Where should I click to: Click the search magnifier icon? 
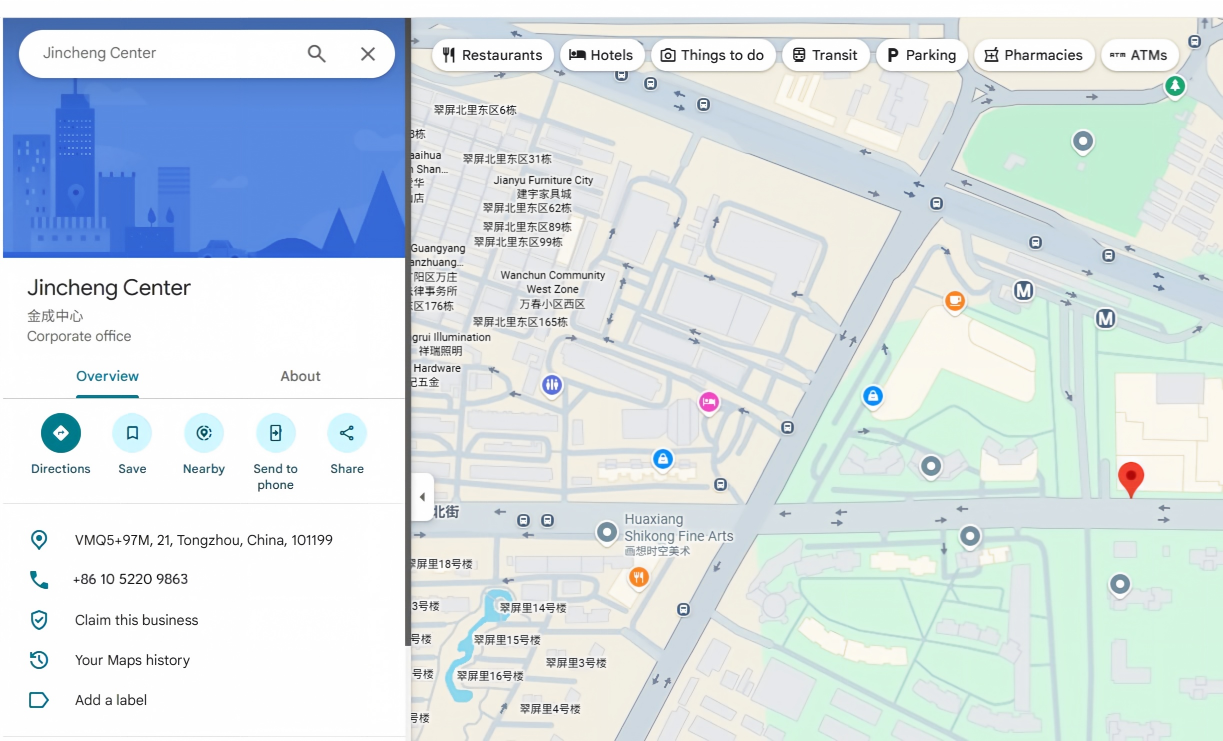coord(316,54)
